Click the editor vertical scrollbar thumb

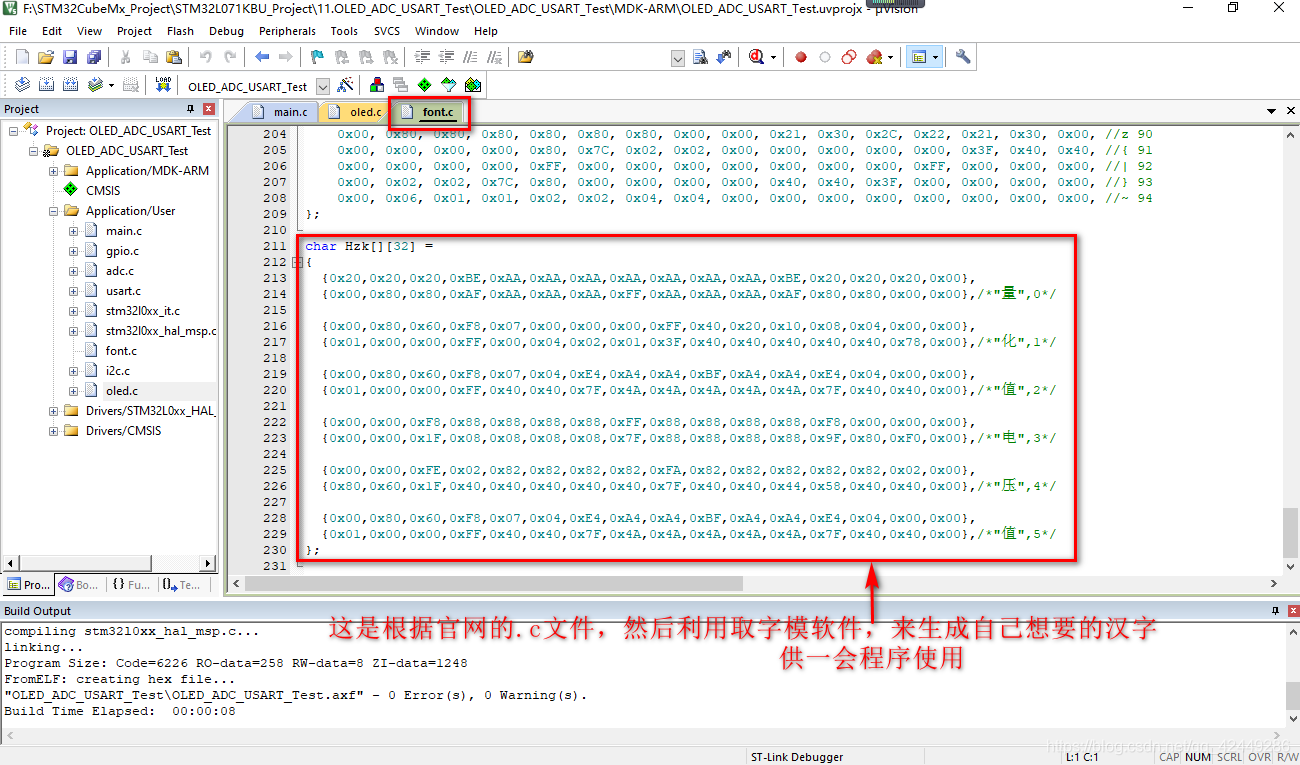pos(1291,533)
